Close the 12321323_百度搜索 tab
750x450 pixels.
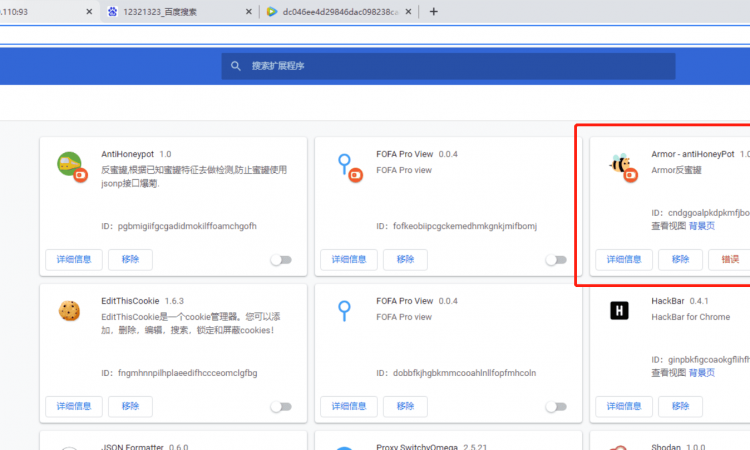pos(249,11)
